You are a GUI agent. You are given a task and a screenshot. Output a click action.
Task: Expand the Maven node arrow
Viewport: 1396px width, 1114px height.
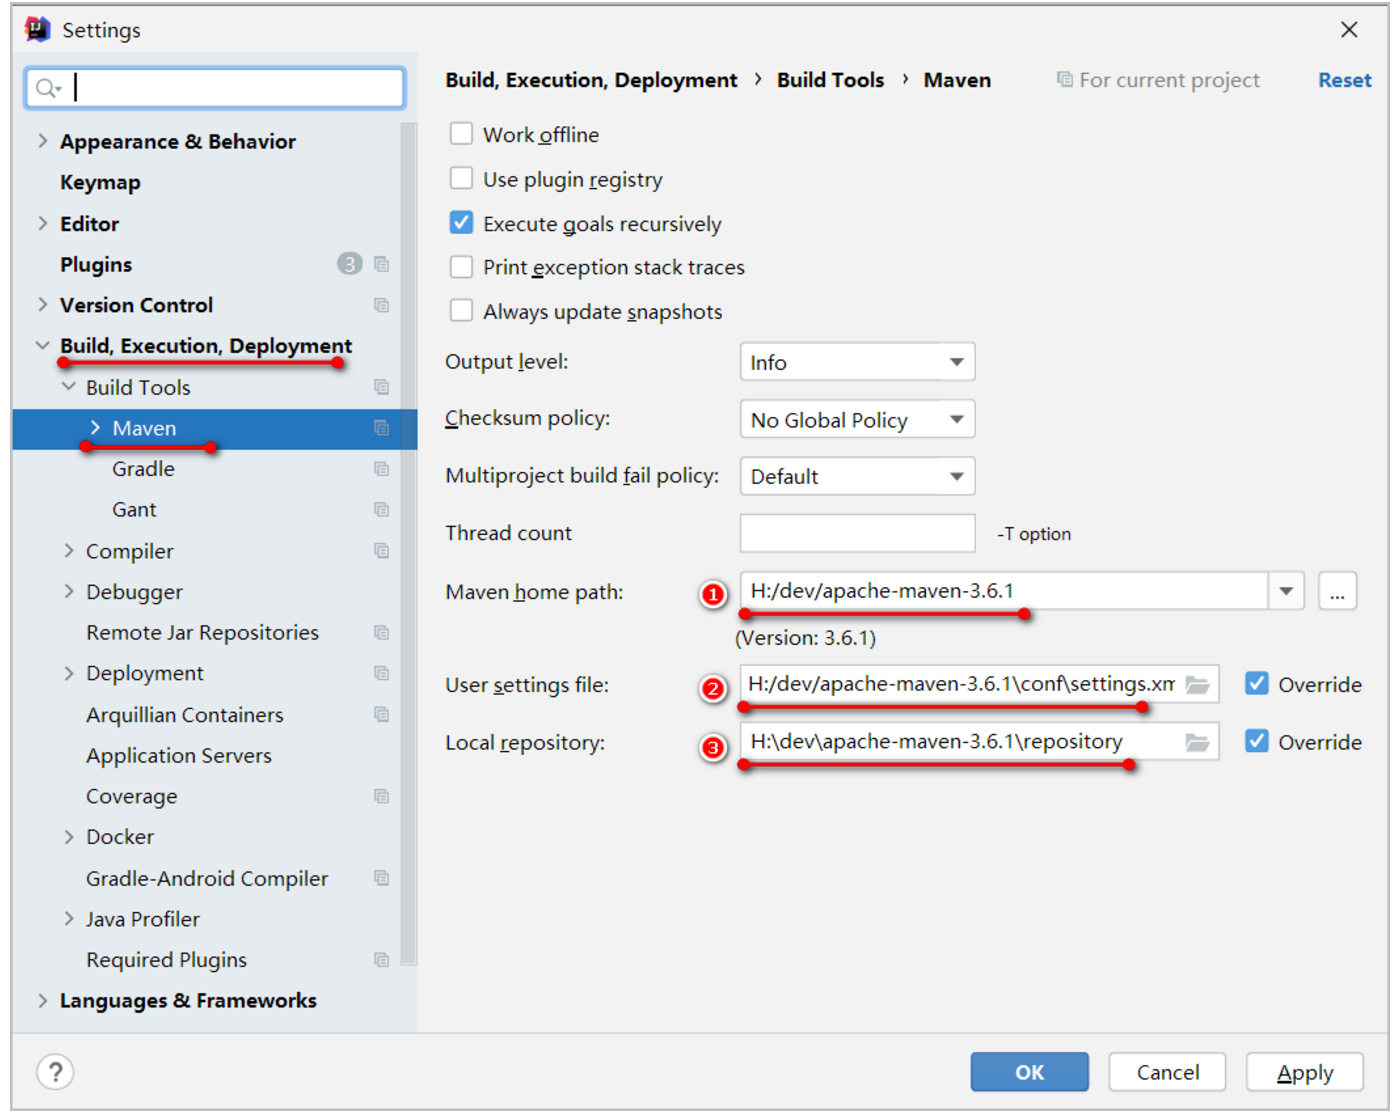coord(95,427)
